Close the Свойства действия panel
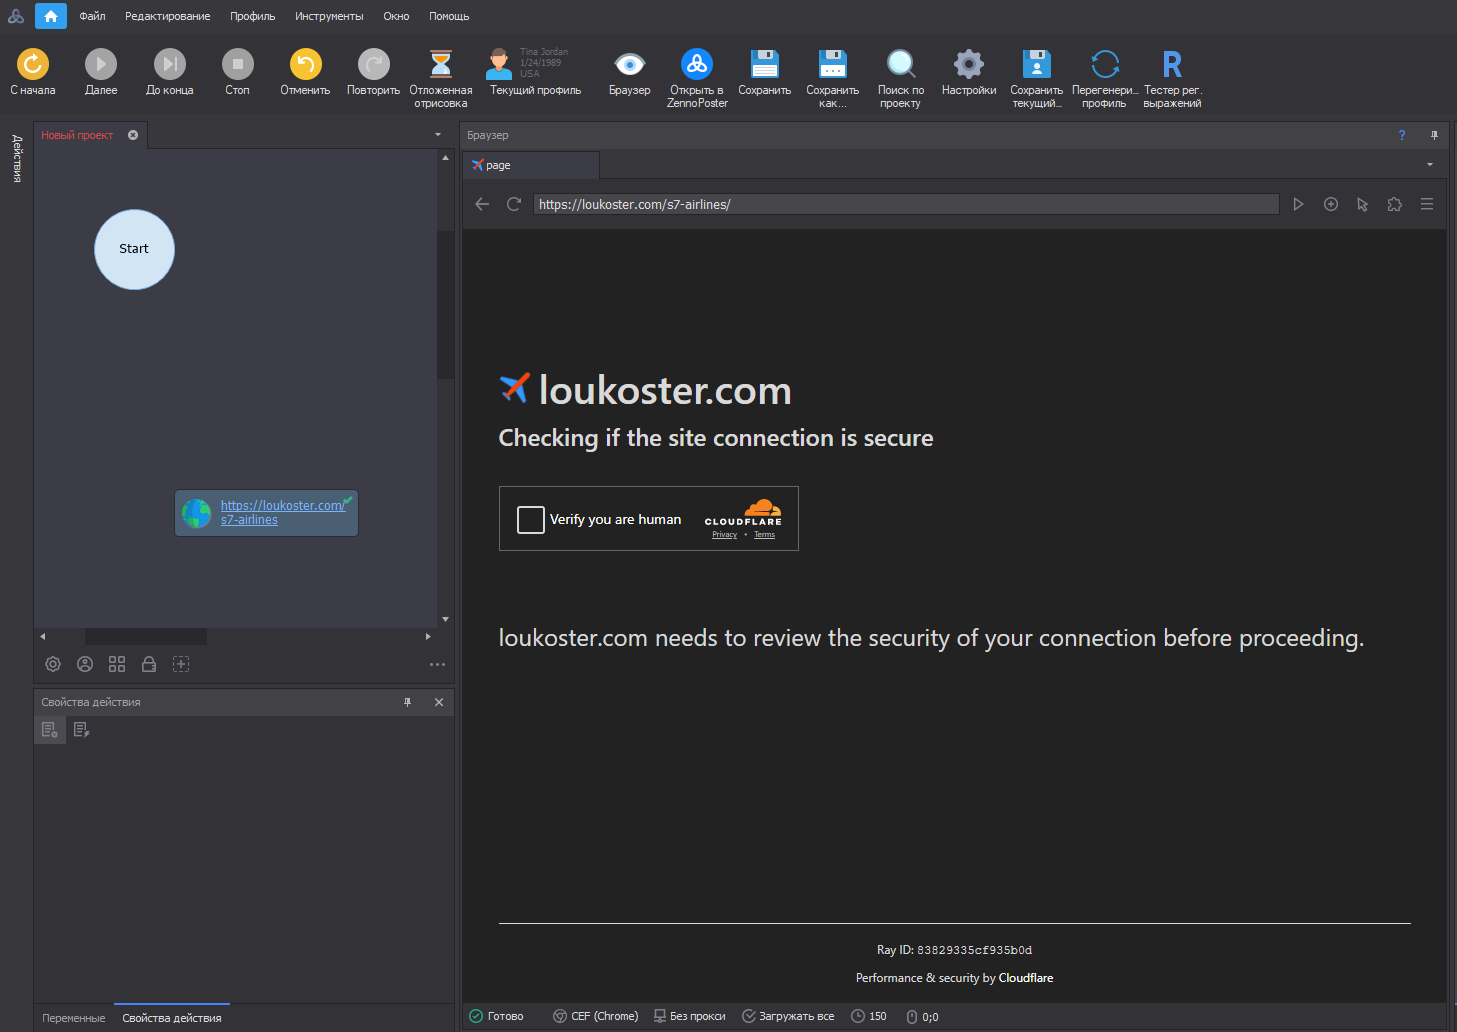Image resolution: width=1457 pixels, height=1032 pixels. [439, 702]
